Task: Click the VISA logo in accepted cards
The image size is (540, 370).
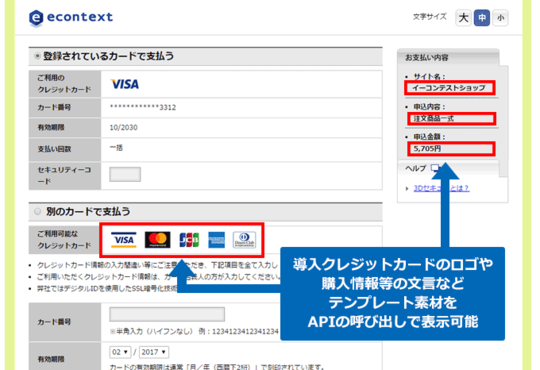Action: tap(124, 240)
